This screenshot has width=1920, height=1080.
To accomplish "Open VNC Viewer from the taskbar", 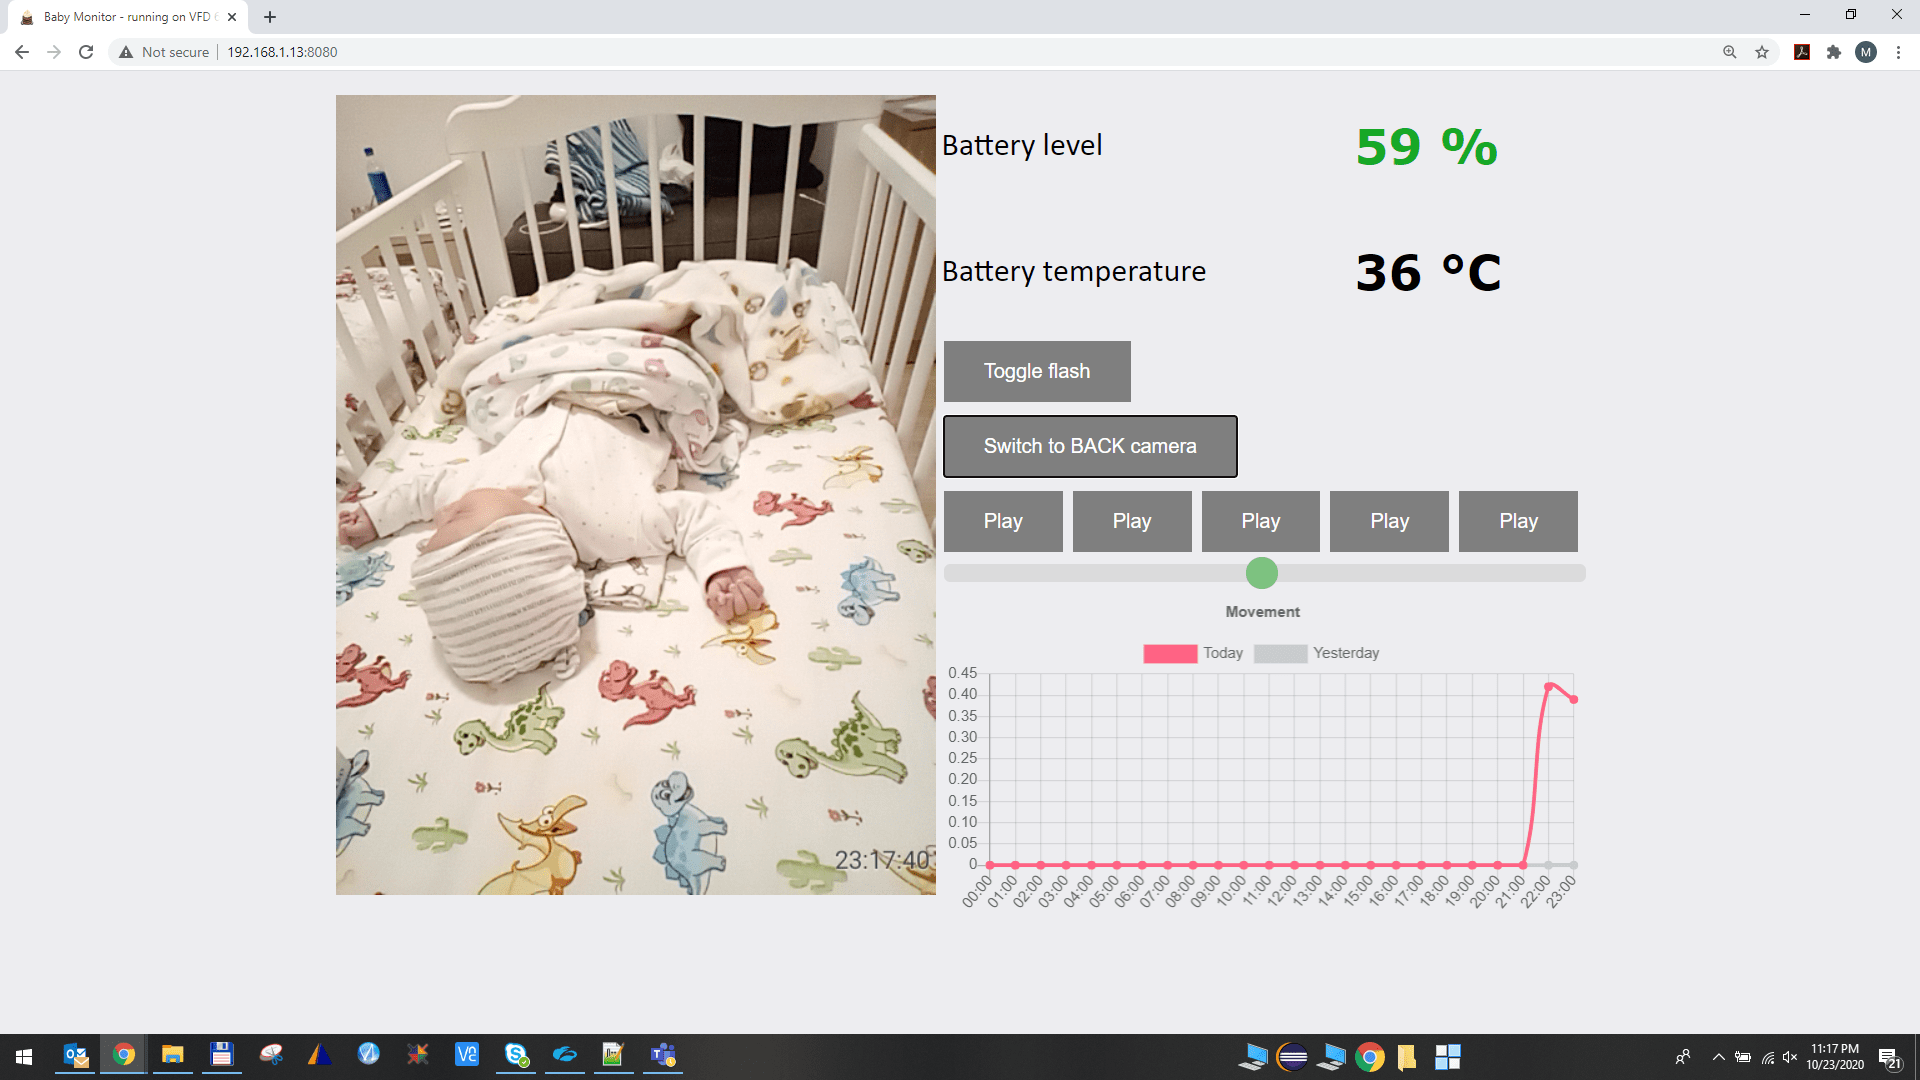I will click(466, 1055).
